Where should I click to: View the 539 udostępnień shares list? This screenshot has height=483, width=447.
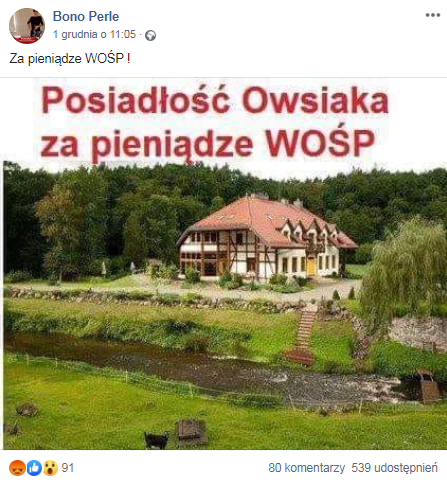[394, 468]
